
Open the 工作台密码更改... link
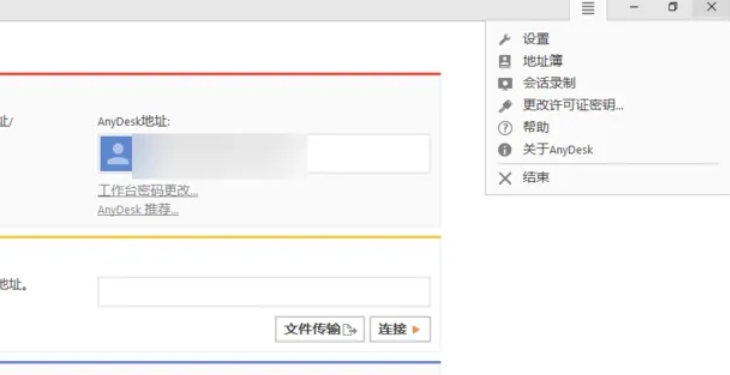point(148,191)
